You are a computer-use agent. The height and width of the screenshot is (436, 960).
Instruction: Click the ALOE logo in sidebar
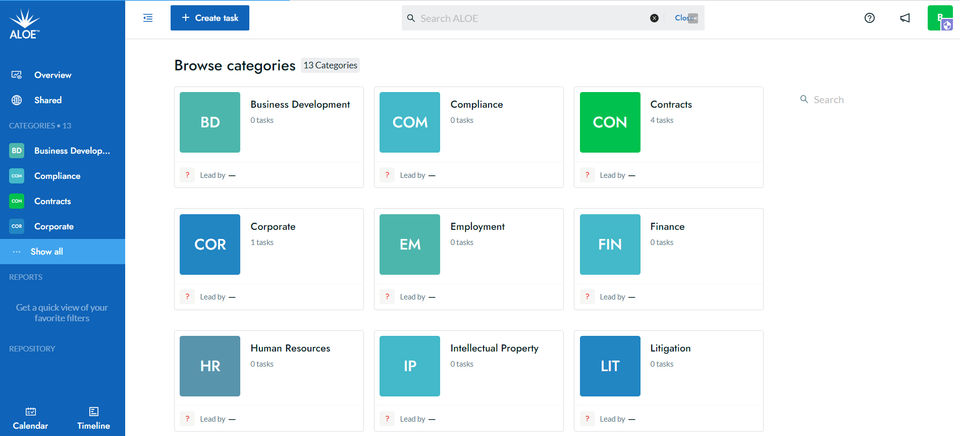coord(24,25)
